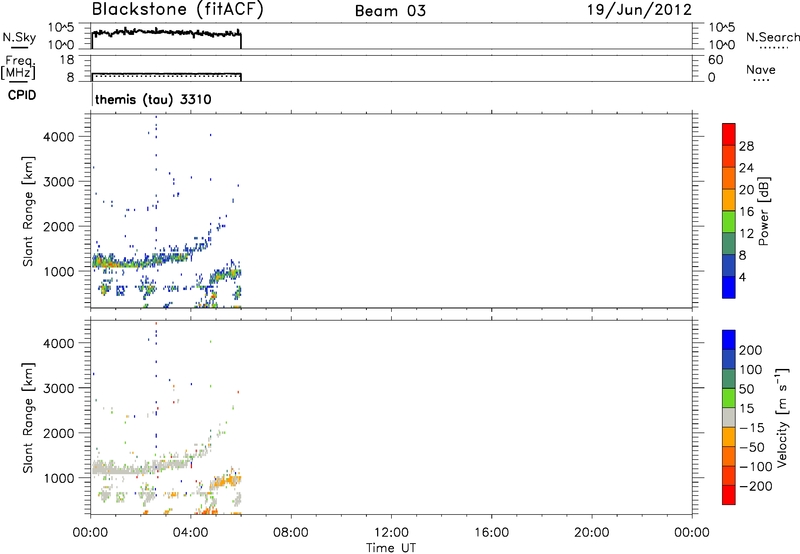This screenshot has width=800, height=554.
Task: Click the 'Time UT' axis title
Action: [x=391, y=548]
